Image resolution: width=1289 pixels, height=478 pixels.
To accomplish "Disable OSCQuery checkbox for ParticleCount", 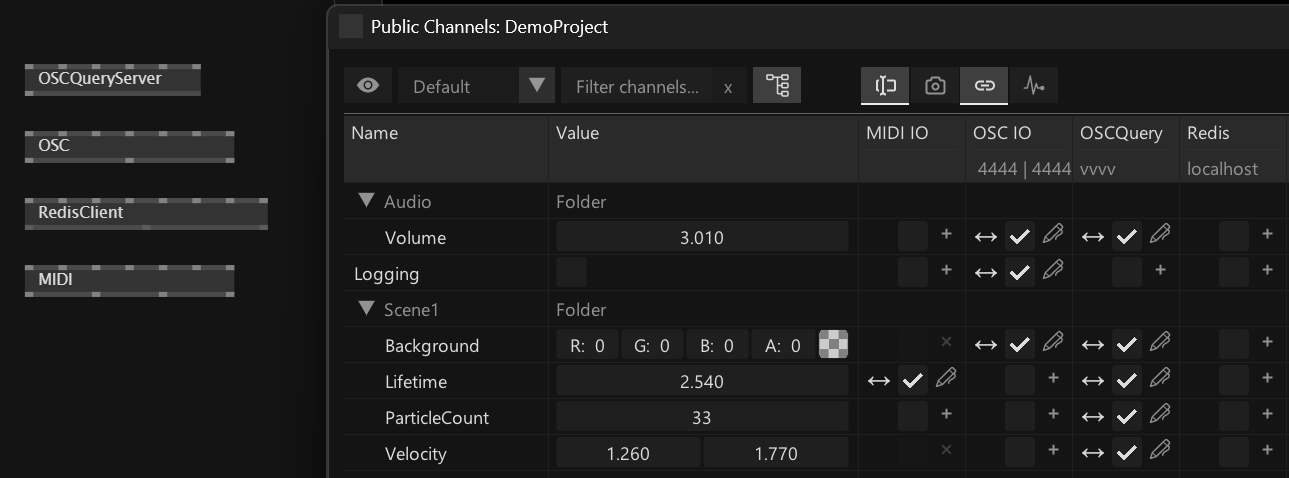I will pos(1127,417).
